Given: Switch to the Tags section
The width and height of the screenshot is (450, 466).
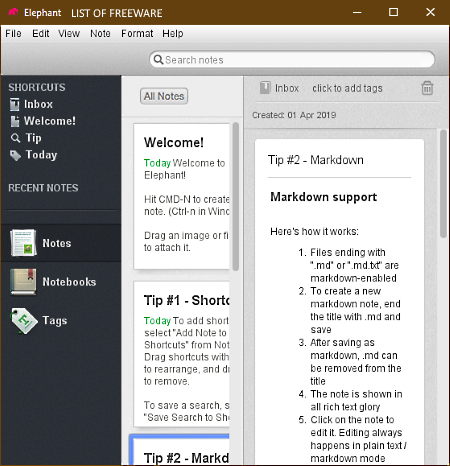Looking at the screenshot, I should pyautogui.click(x=55, y=321).
